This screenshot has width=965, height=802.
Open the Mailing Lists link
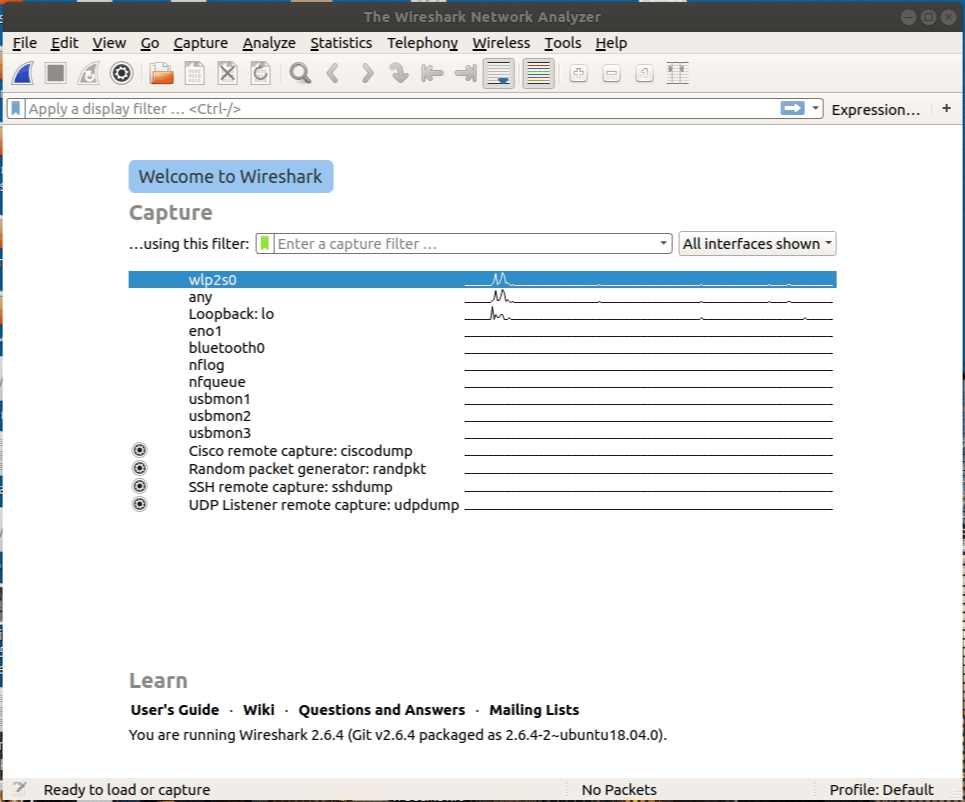(534, 710)
